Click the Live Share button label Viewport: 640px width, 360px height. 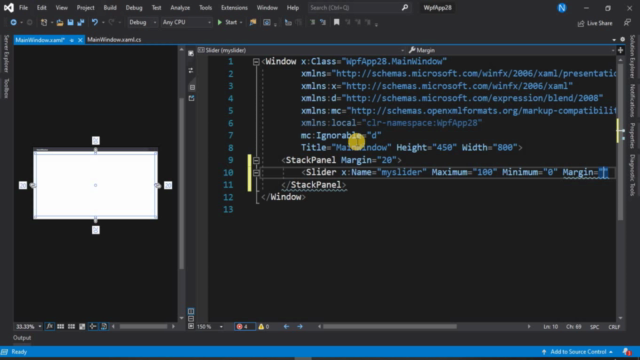(x=599, y=23)
